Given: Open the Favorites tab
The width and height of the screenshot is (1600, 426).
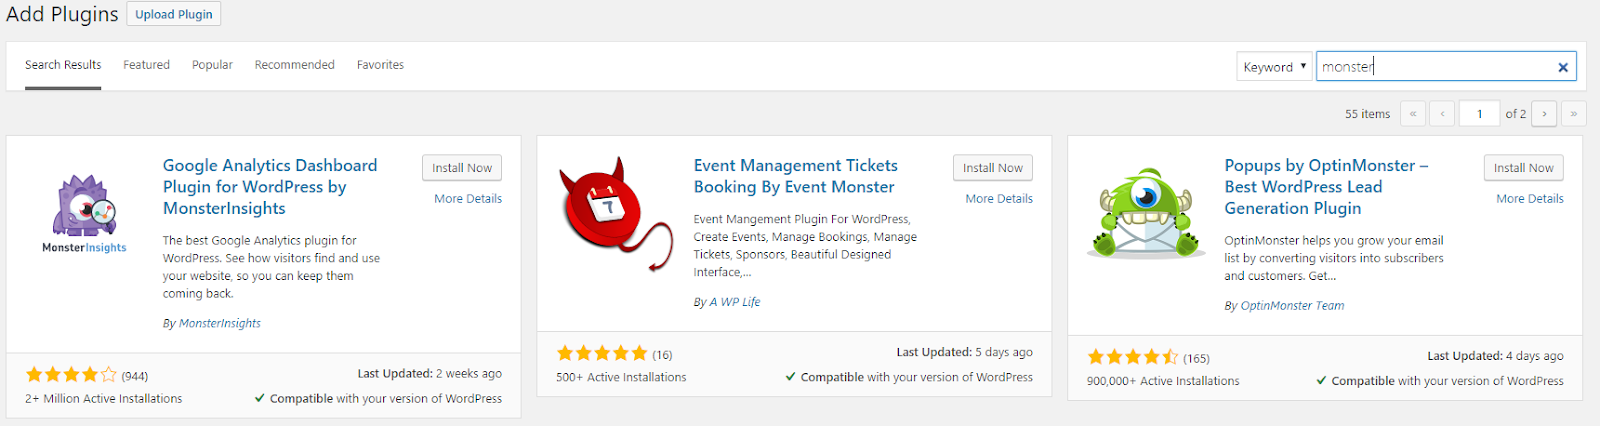Looking at the screenshot, I should pyautogui.click(x=380, y=65).
